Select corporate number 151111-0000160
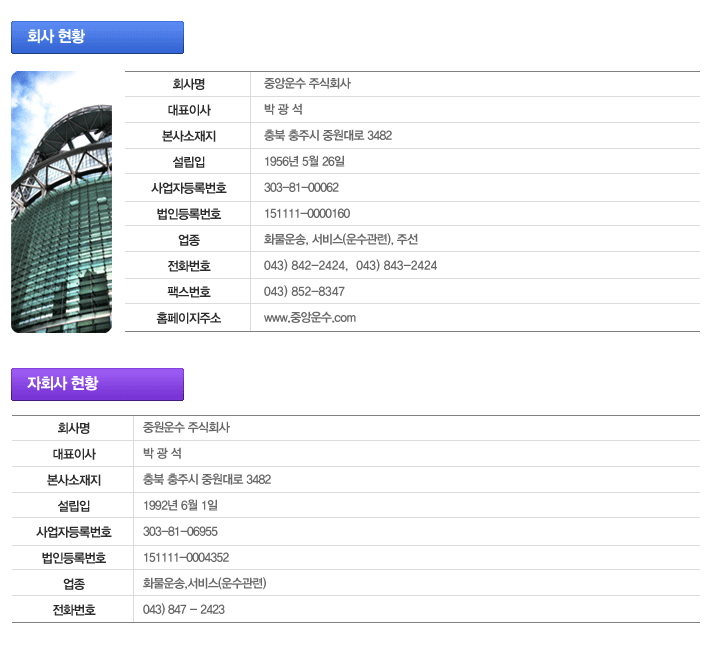Image resolution: width=720 pixels, height=650 pixels. pos(307,213)
